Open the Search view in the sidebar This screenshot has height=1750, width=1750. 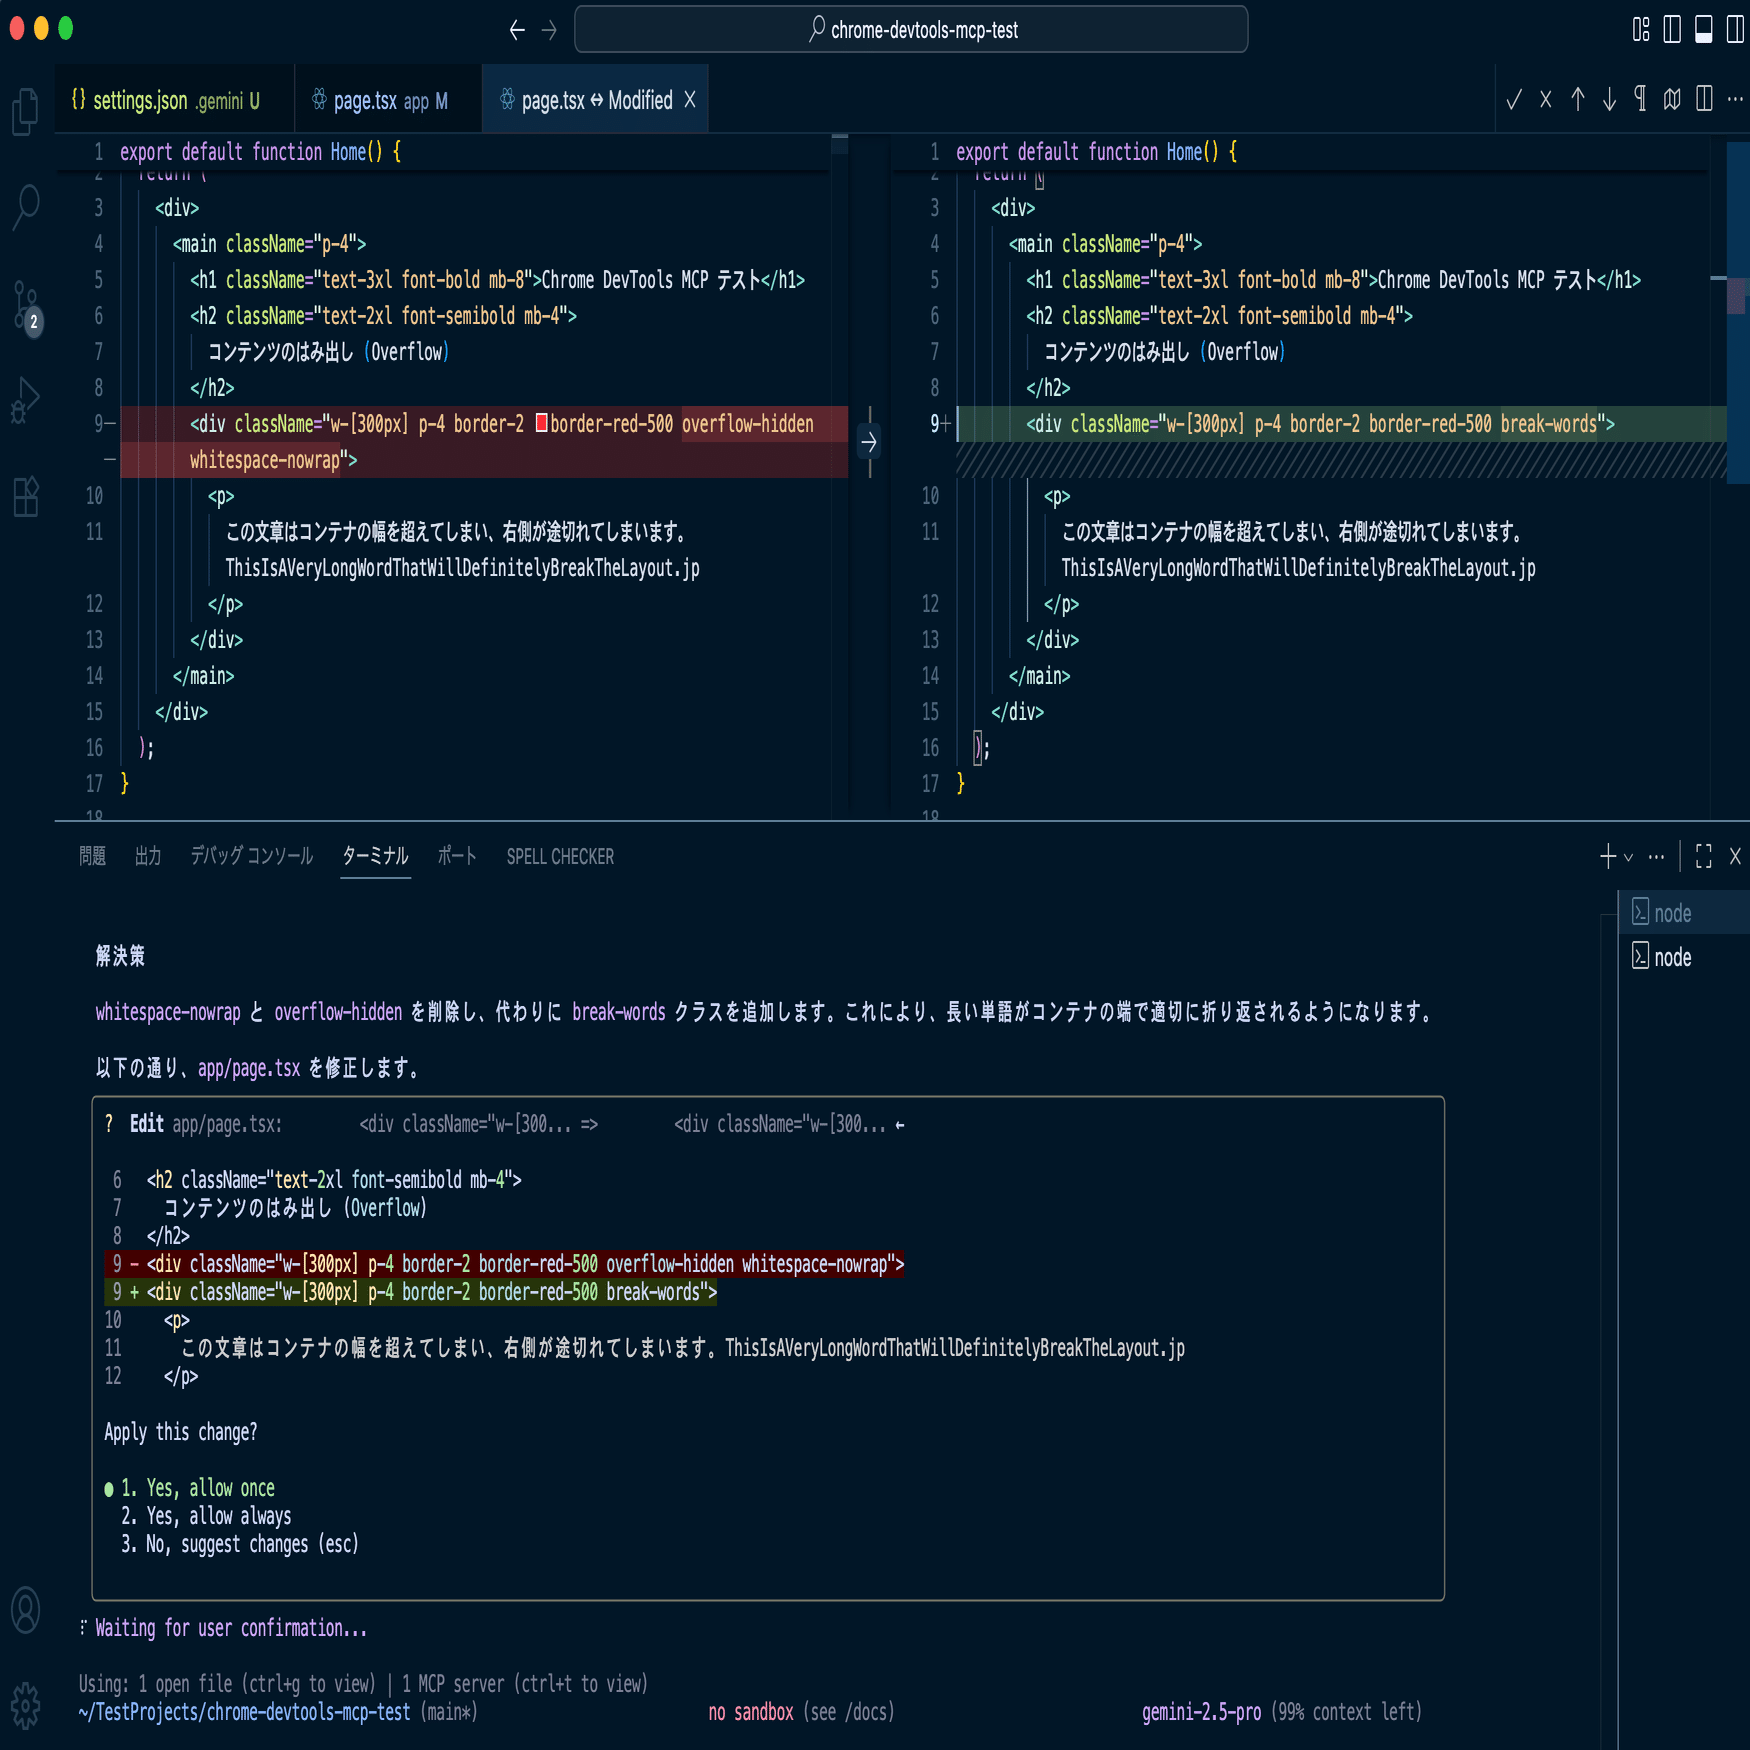pyautogui.click(x=25, y=205)
